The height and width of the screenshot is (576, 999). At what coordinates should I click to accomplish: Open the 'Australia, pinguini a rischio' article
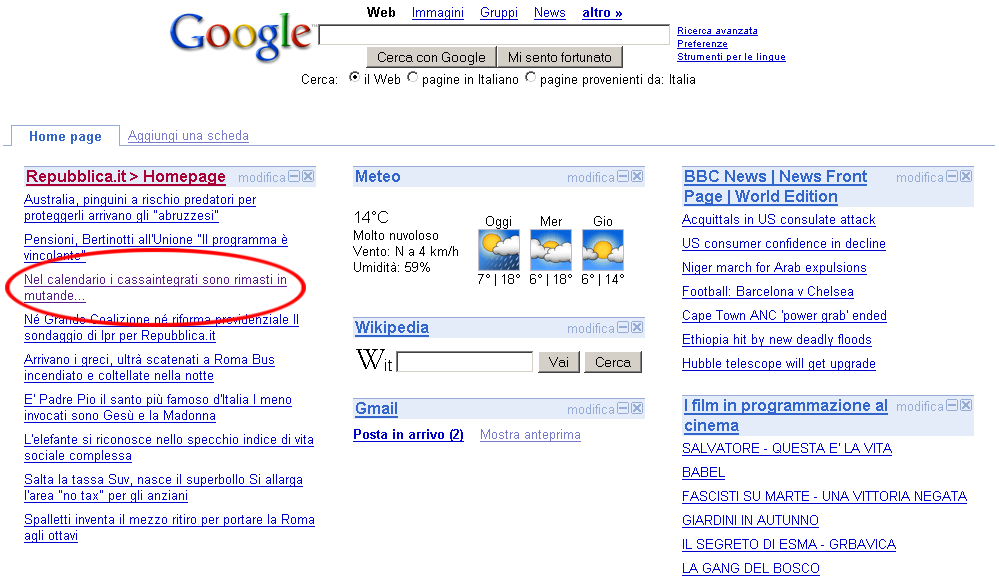point(140,208)
